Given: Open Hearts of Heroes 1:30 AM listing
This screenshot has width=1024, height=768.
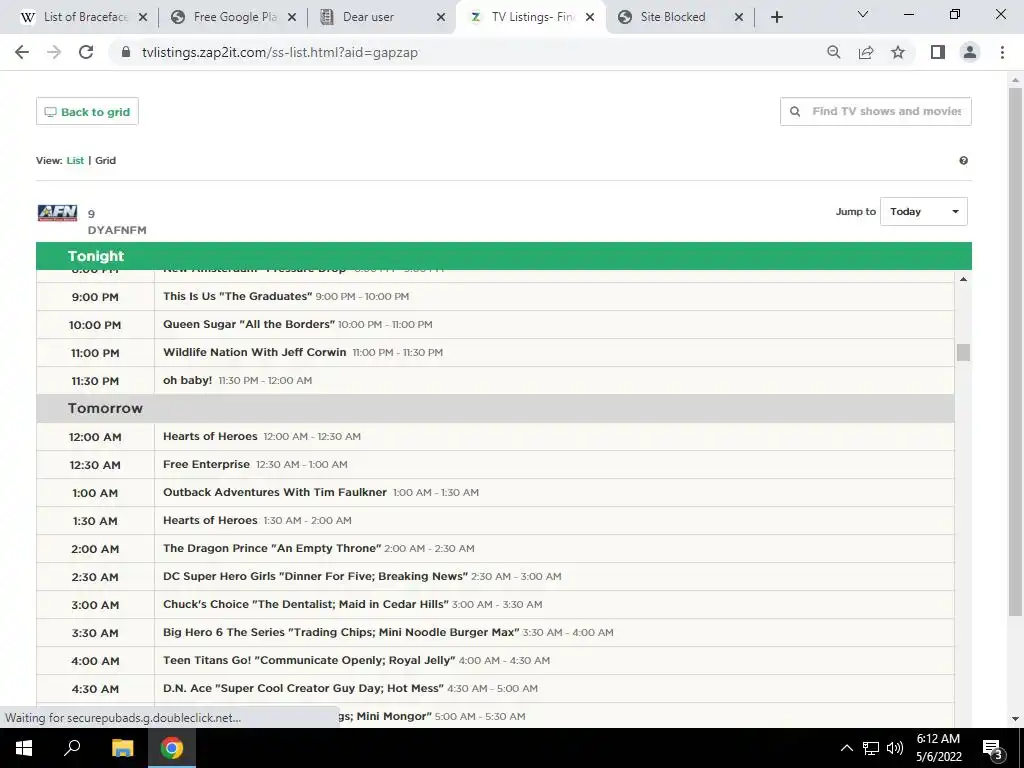Looking at the screenshot, I should coord(210,520).
